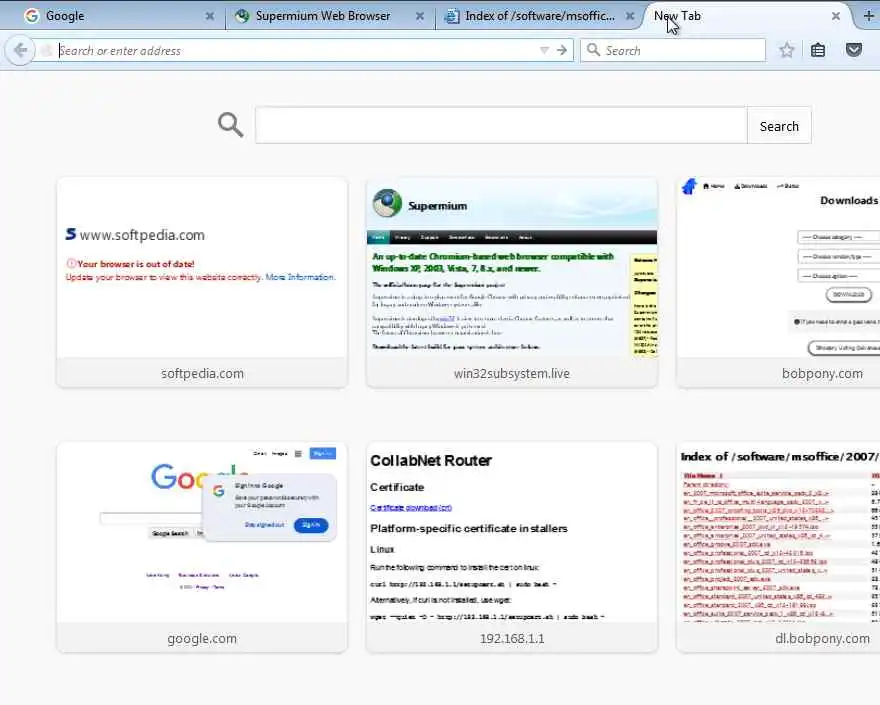Close the New Tab tab
The height and width of the screenshot is (705, 880).
[x=836, y=16]
